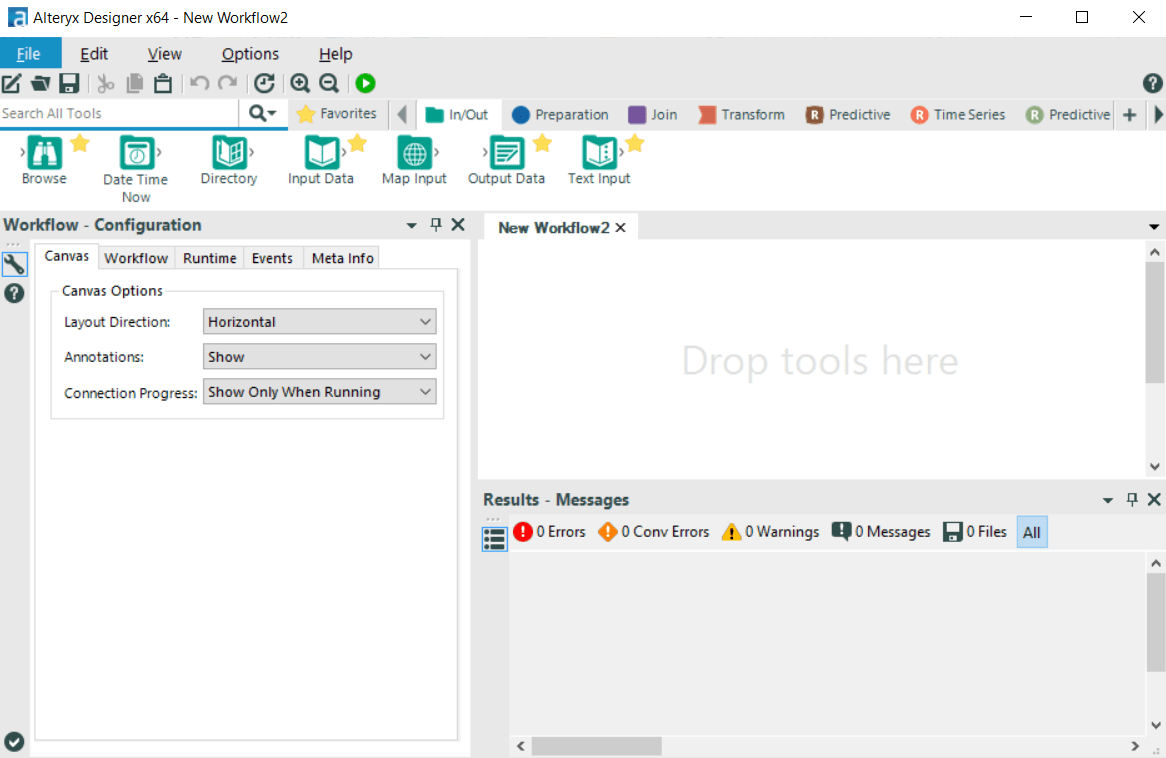The height and width of the screenshot is (758, 1166).
Task: Pin the Configuration panel
Action: click(x=436, y=225)
